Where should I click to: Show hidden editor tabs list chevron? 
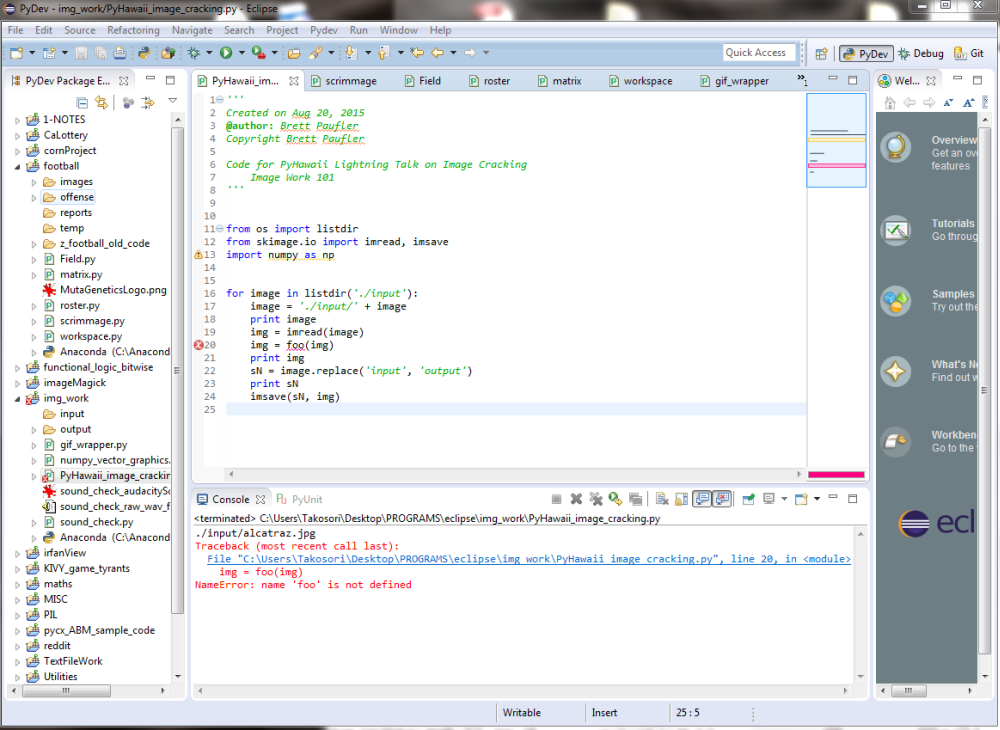(x=802, y=80)
